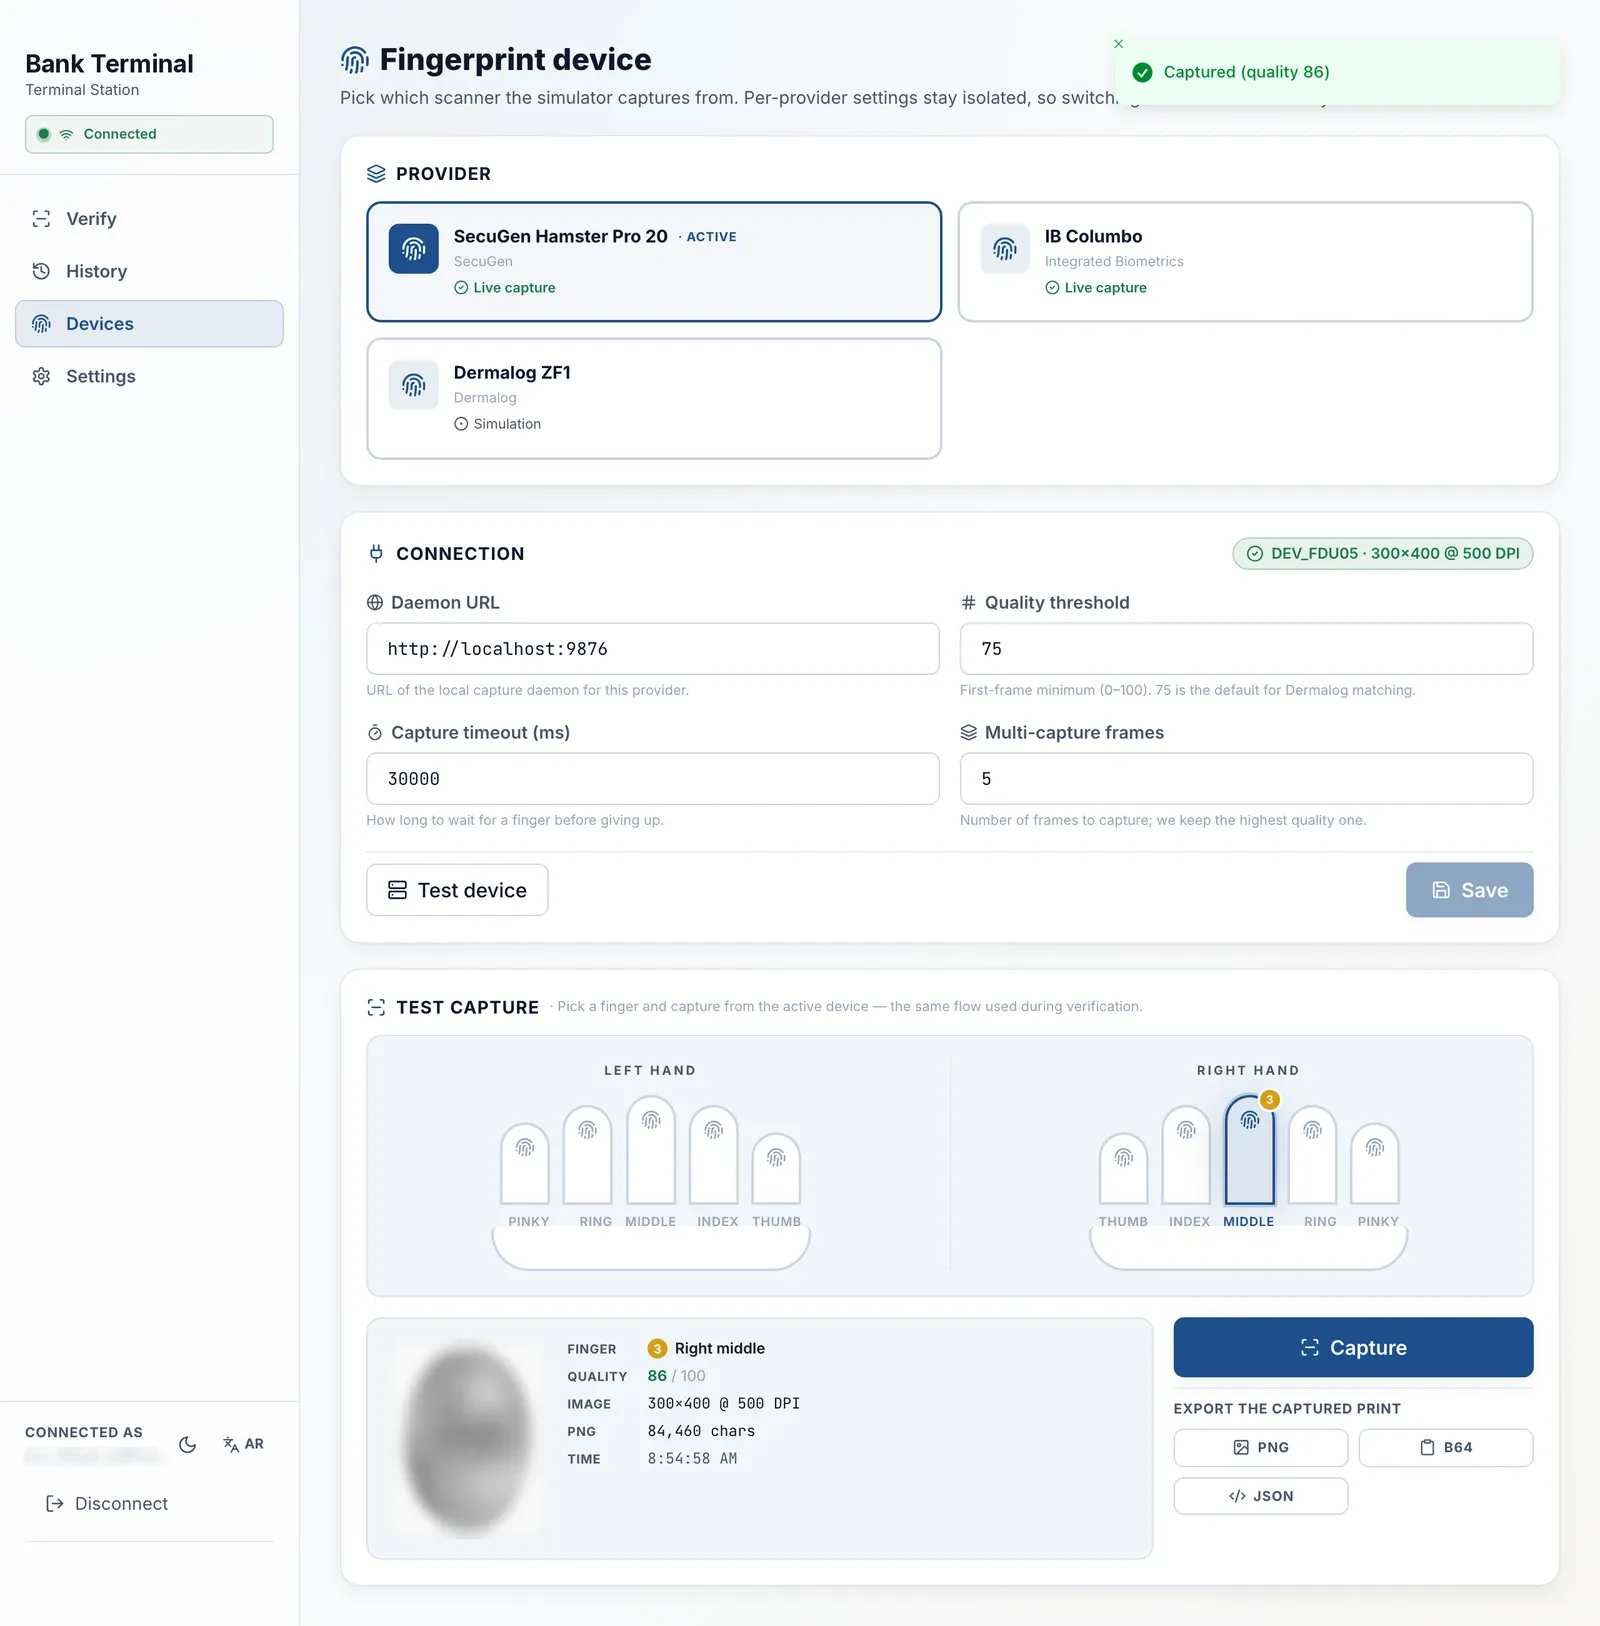Start a fingerprint Capture
Viewport: 1600px width, 1626px height.
click(x=1353, y=1347)
